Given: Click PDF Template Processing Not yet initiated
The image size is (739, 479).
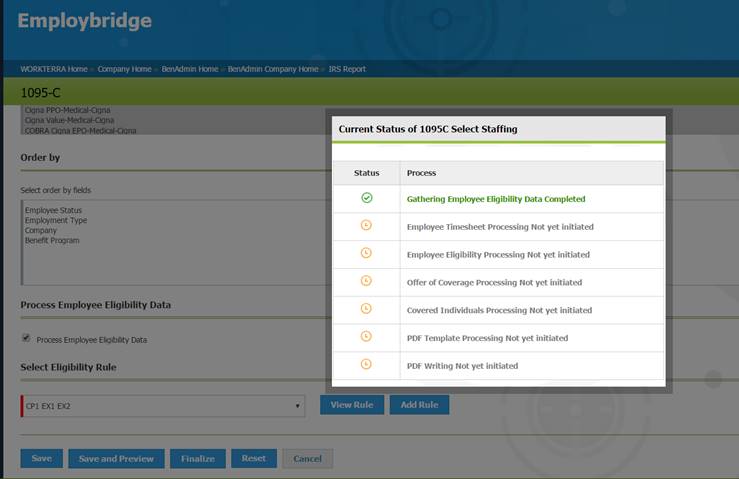Looking at the screenshot, I should [487, 338].
